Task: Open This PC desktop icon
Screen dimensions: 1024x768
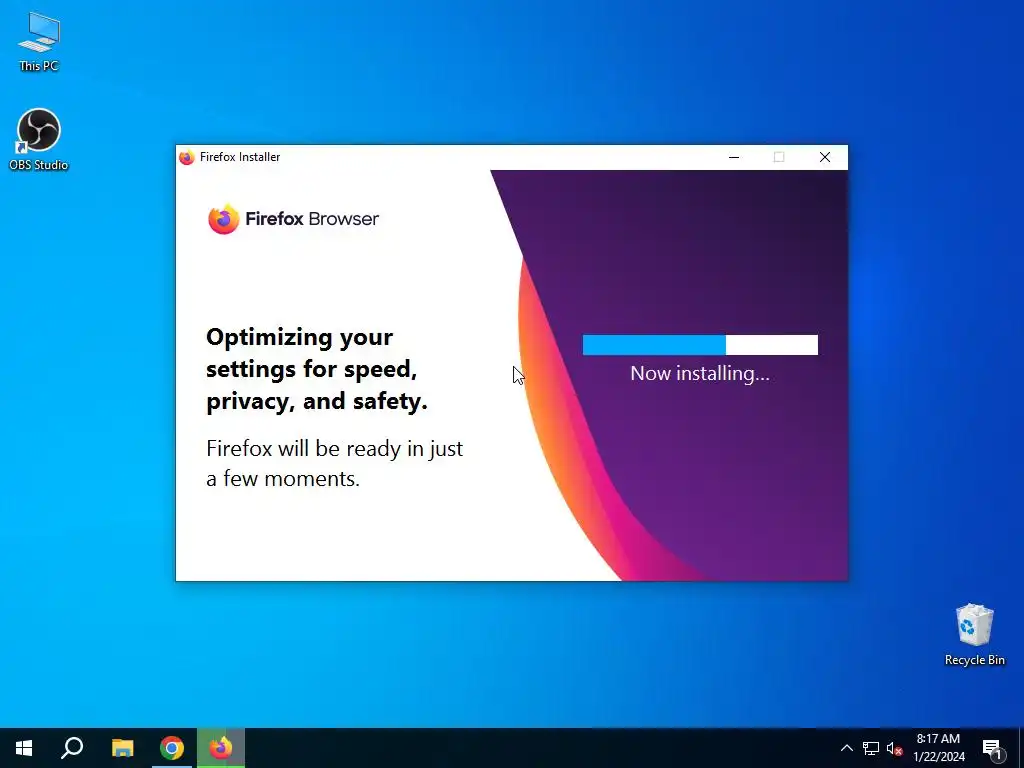Action: (39, 42)
